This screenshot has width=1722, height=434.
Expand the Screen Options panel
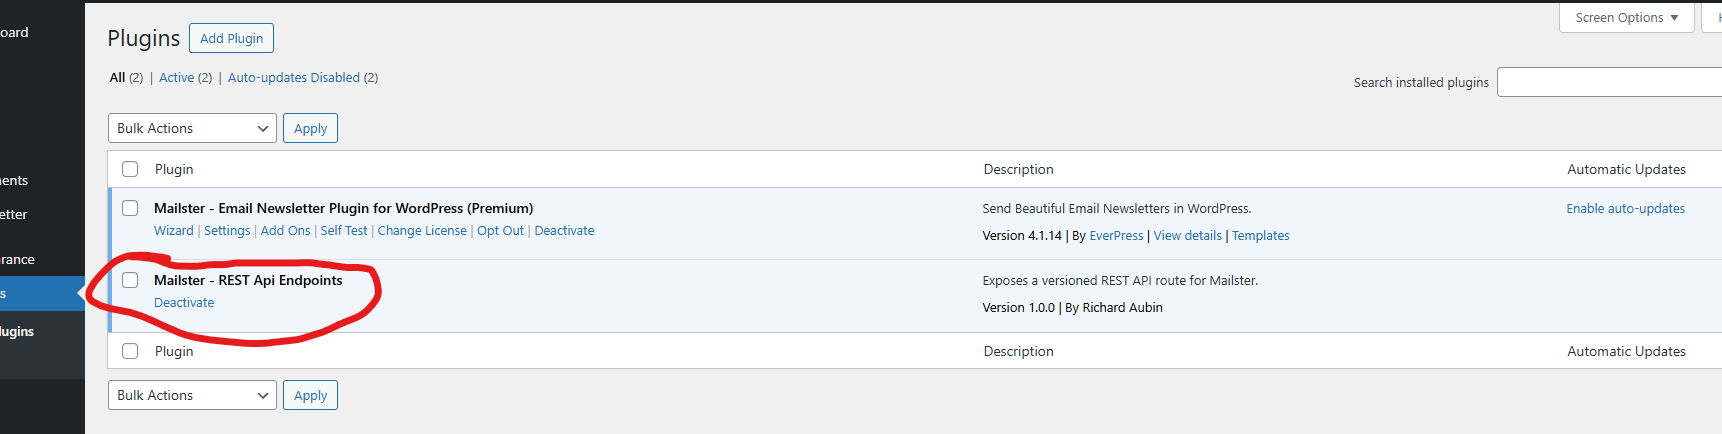click(1626, 18)
